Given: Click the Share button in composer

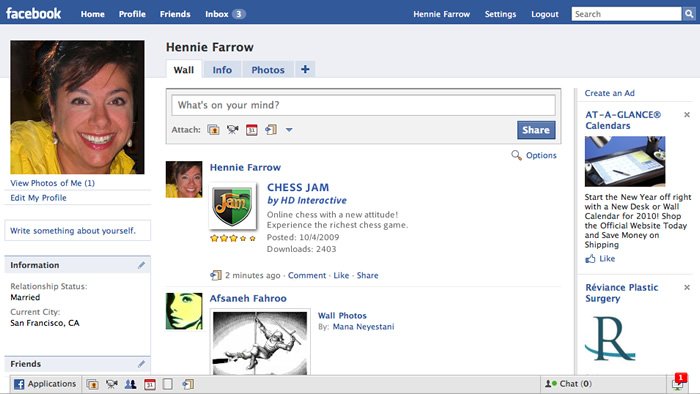Looking at the screenshot, I should 536,130.
